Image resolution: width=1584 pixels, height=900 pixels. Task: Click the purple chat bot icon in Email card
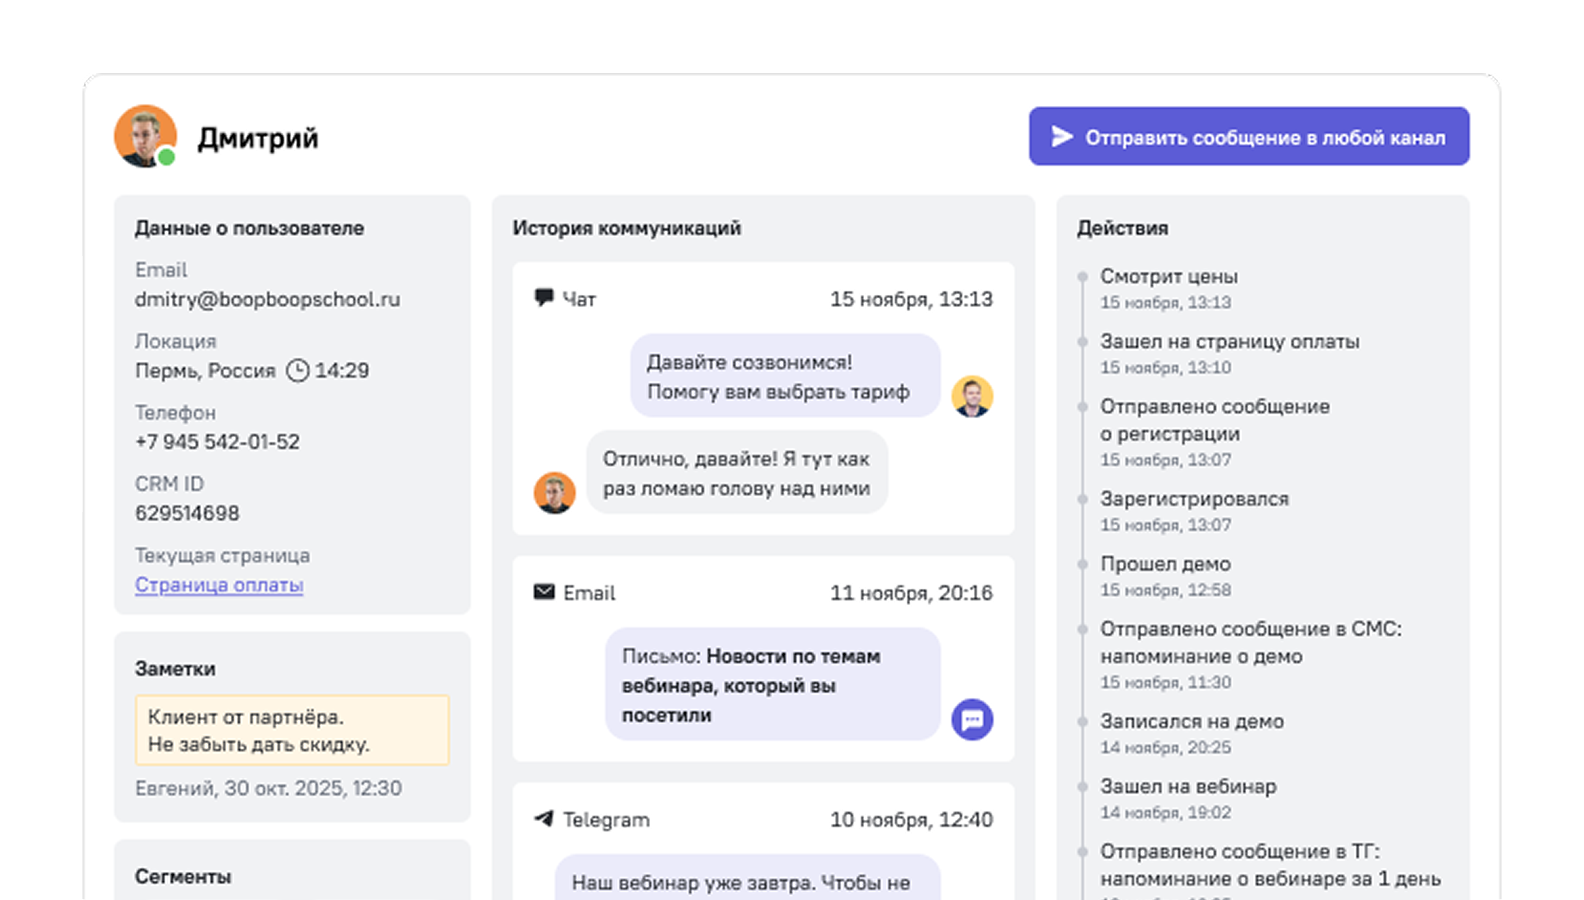coord(972,719)
